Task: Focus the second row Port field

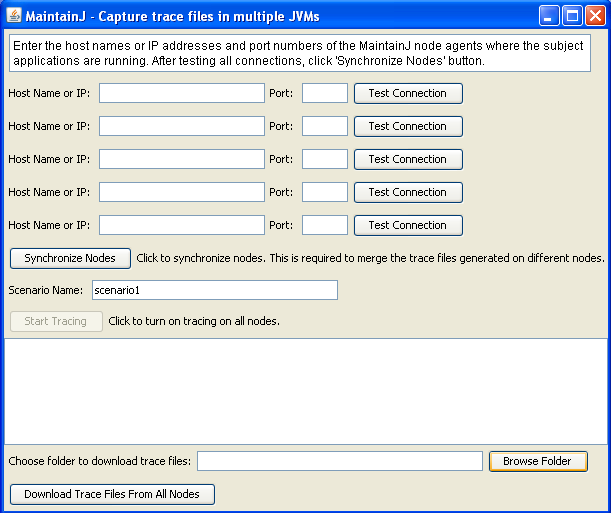Action: click(x=324, y=126)
